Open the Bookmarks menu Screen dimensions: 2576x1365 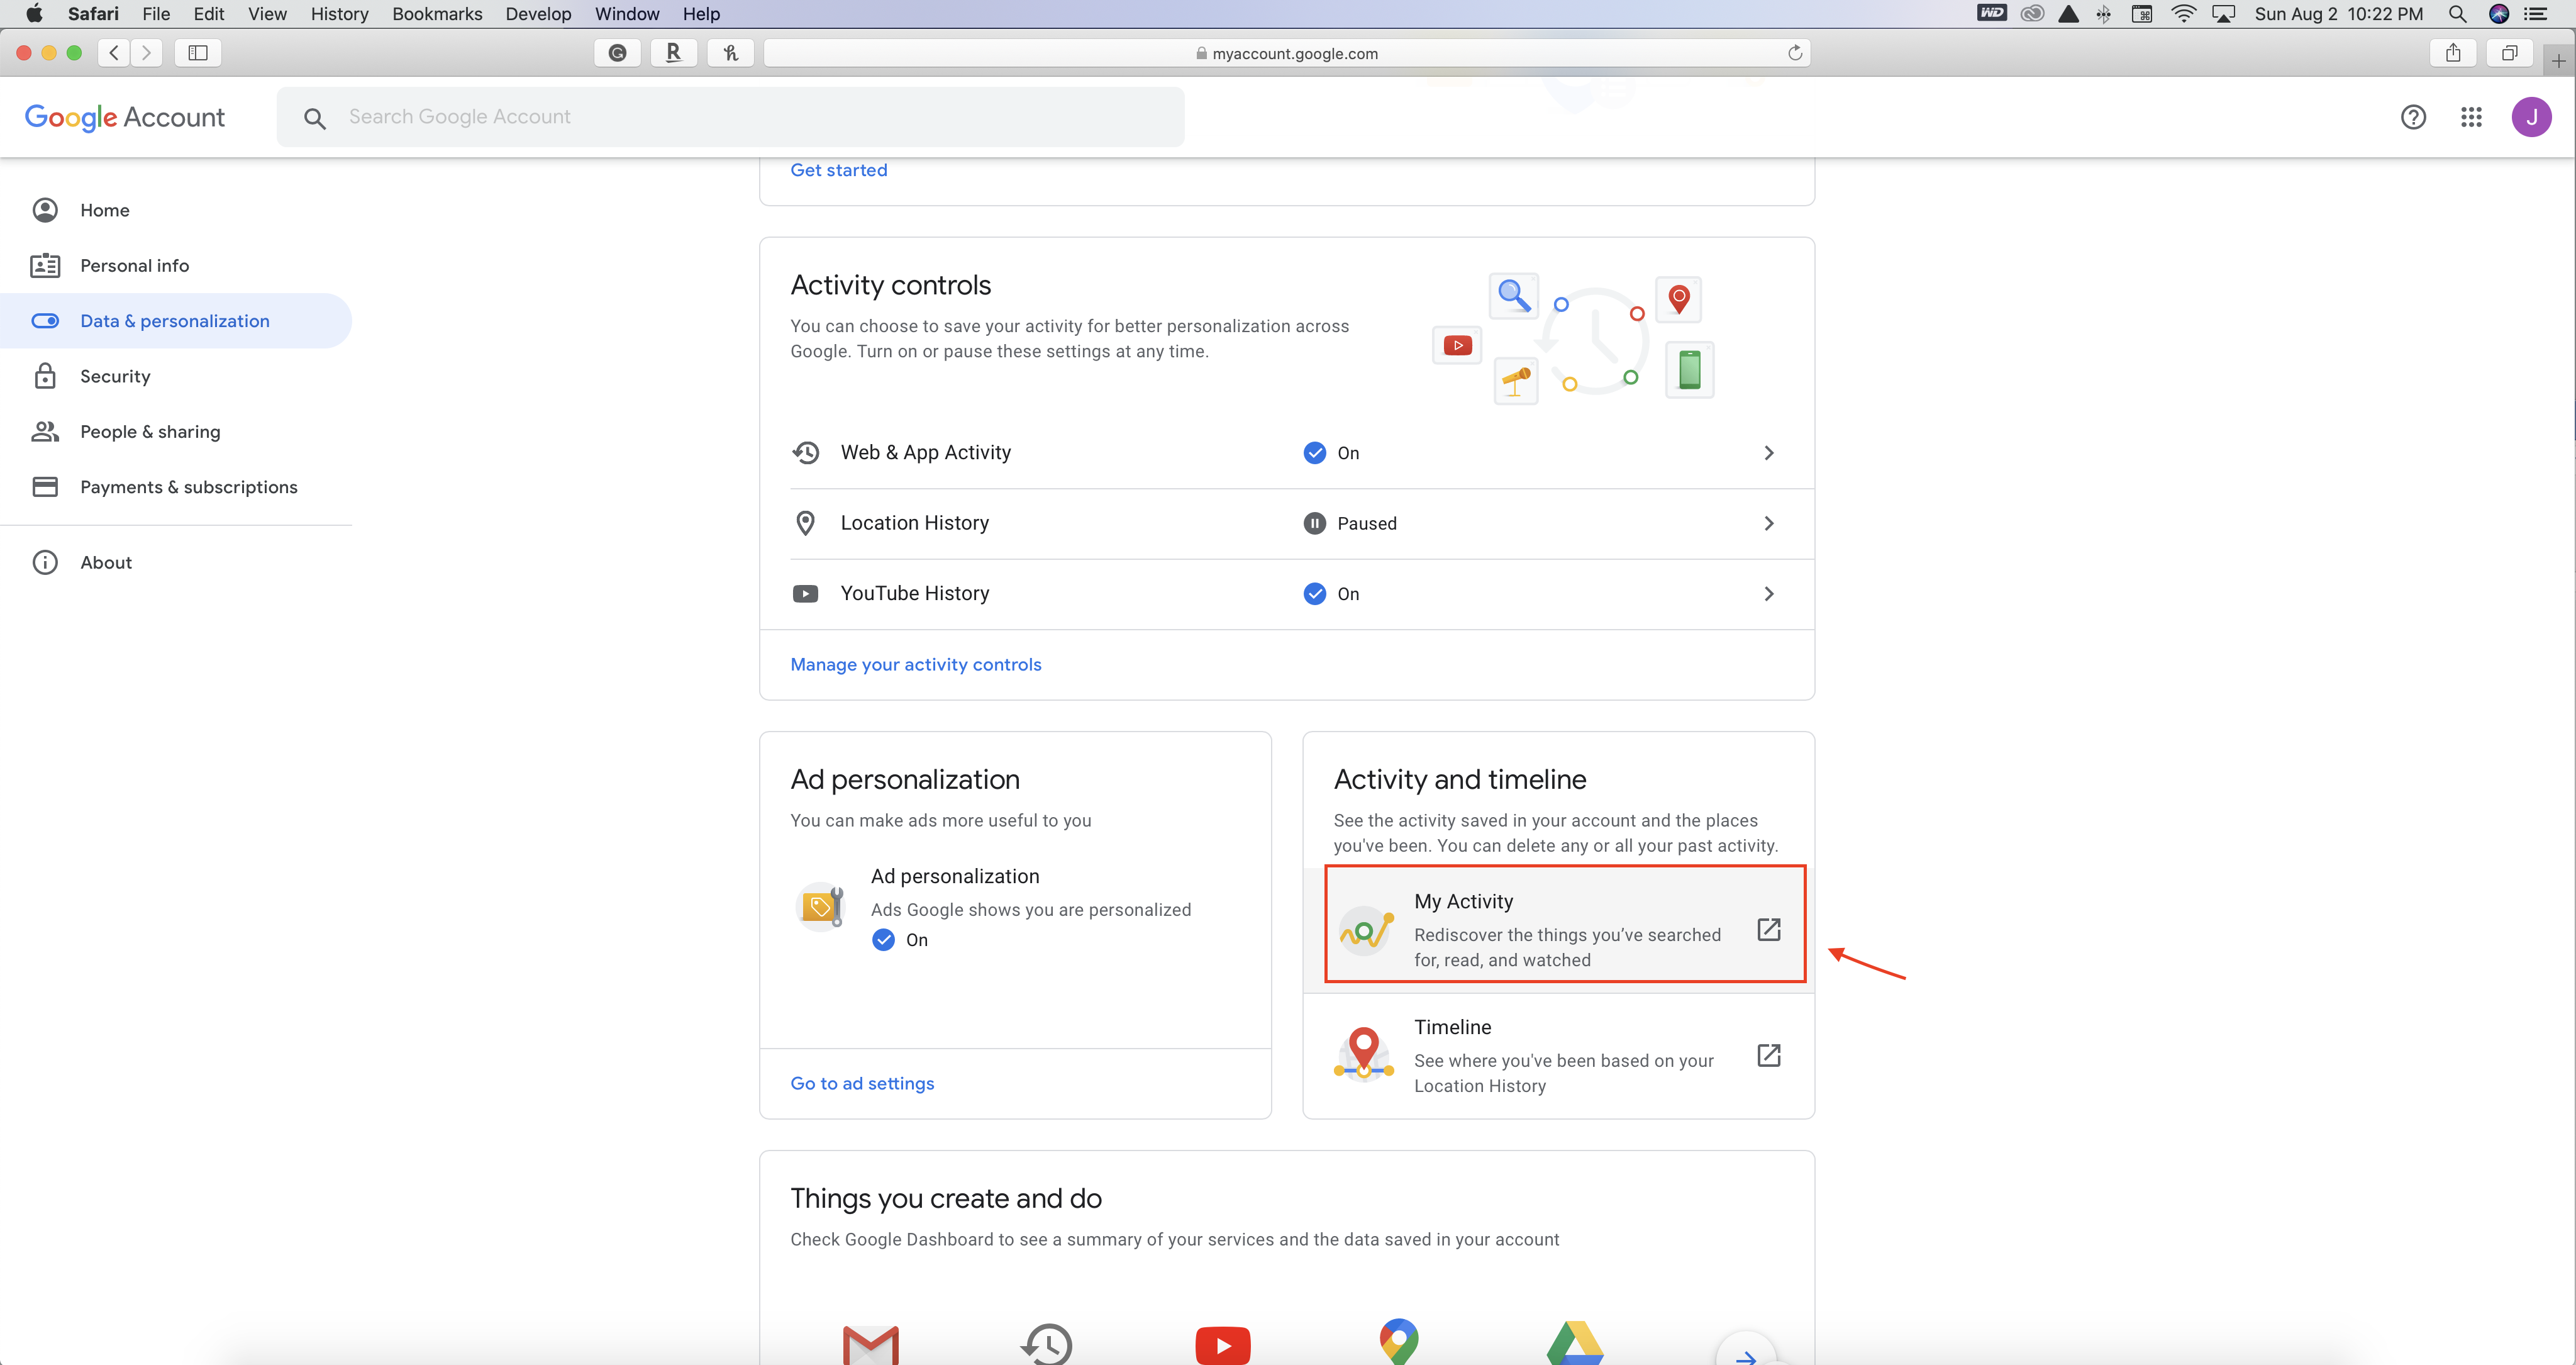pos(437,14)
